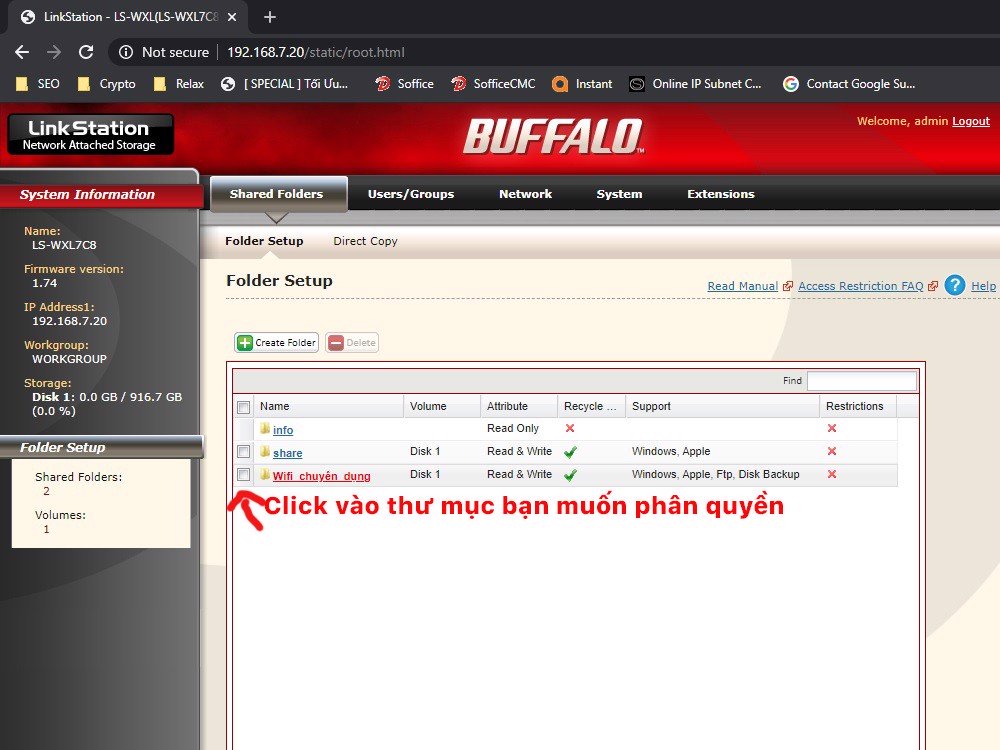Open the Read Manual link
1000x750 pixels.
742,286
